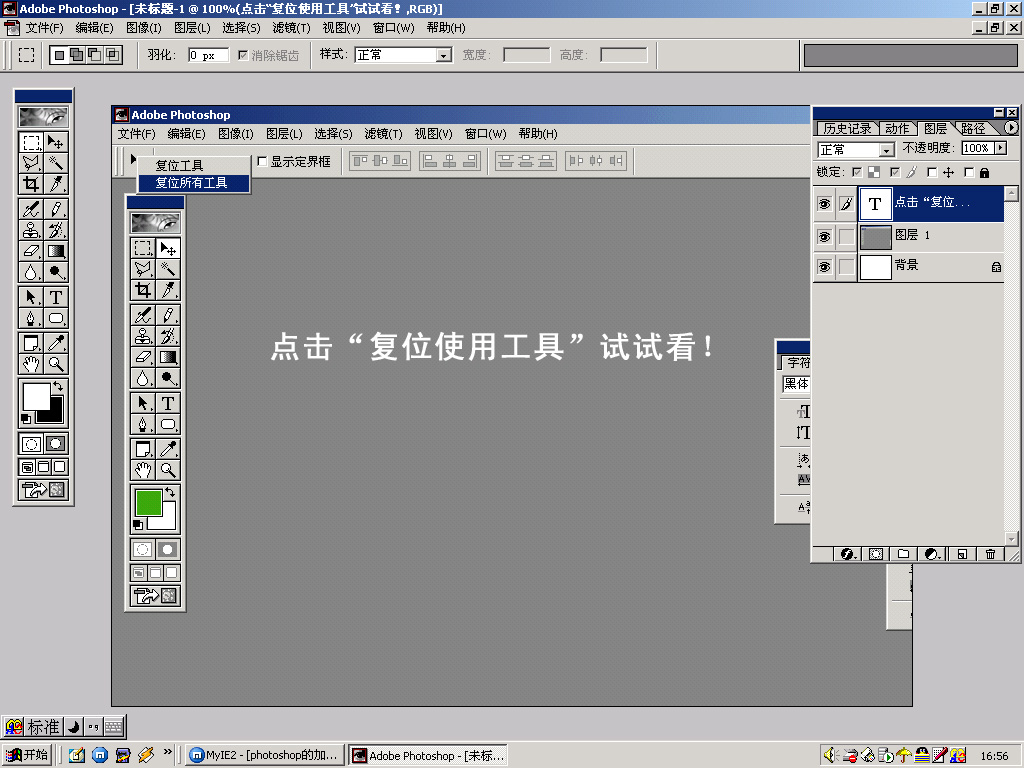1024x768 pixels.
Task: Click the intersect with selection mode button
Action: pyautogui.click(x=113, y=55)
